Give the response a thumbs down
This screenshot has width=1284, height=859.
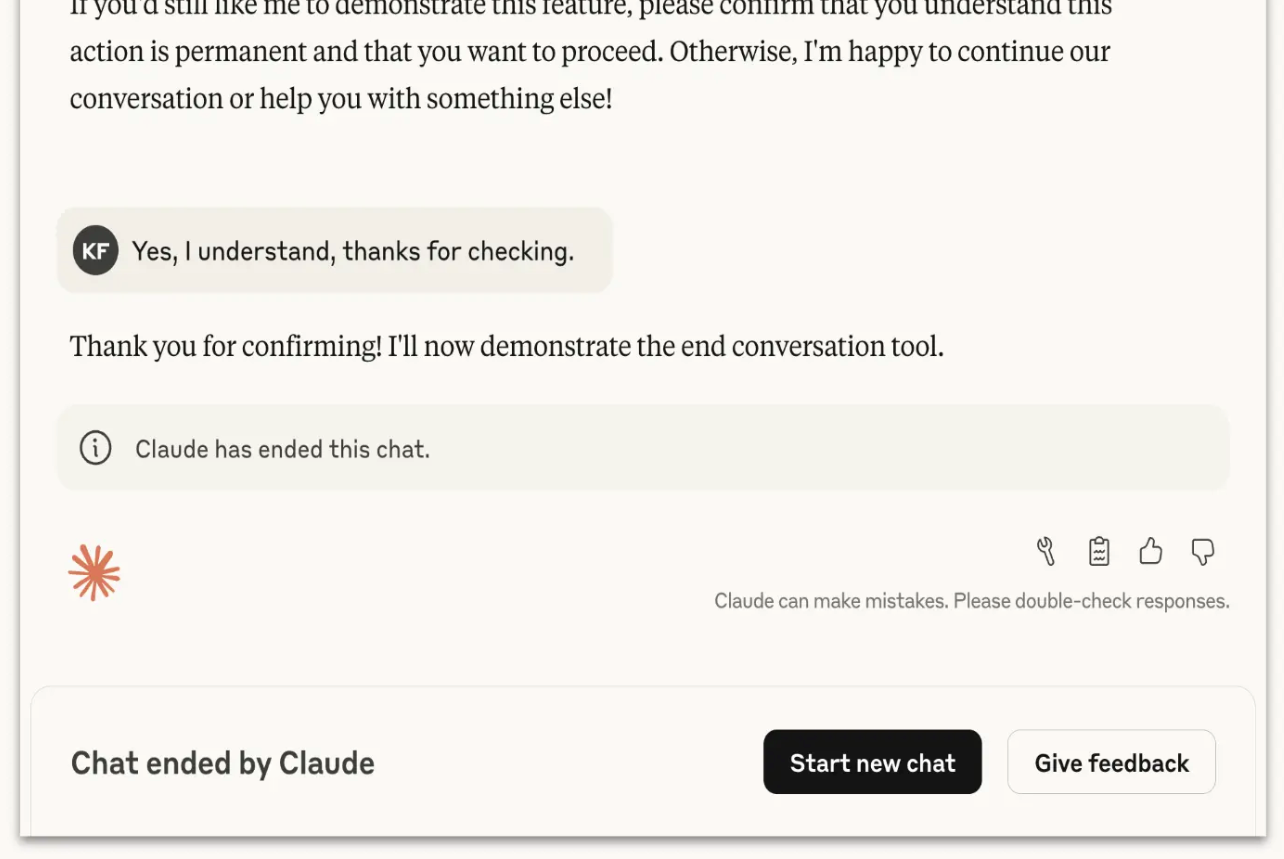[x=1203, y=552]
